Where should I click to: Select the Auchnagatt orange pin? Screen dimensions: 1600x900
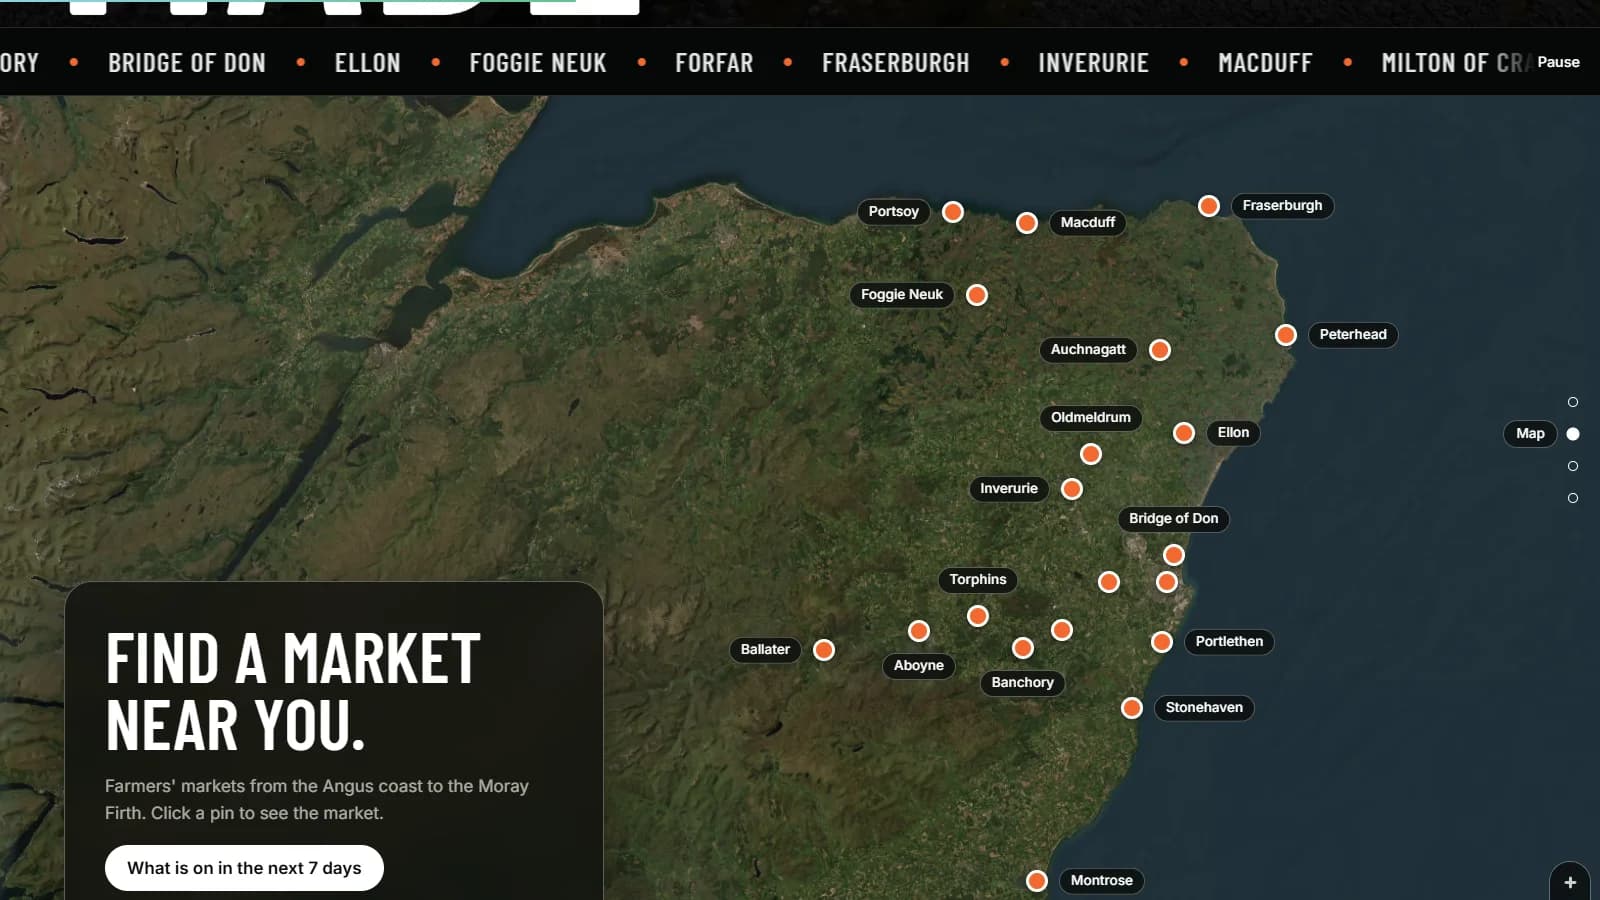coord(1160,350)
